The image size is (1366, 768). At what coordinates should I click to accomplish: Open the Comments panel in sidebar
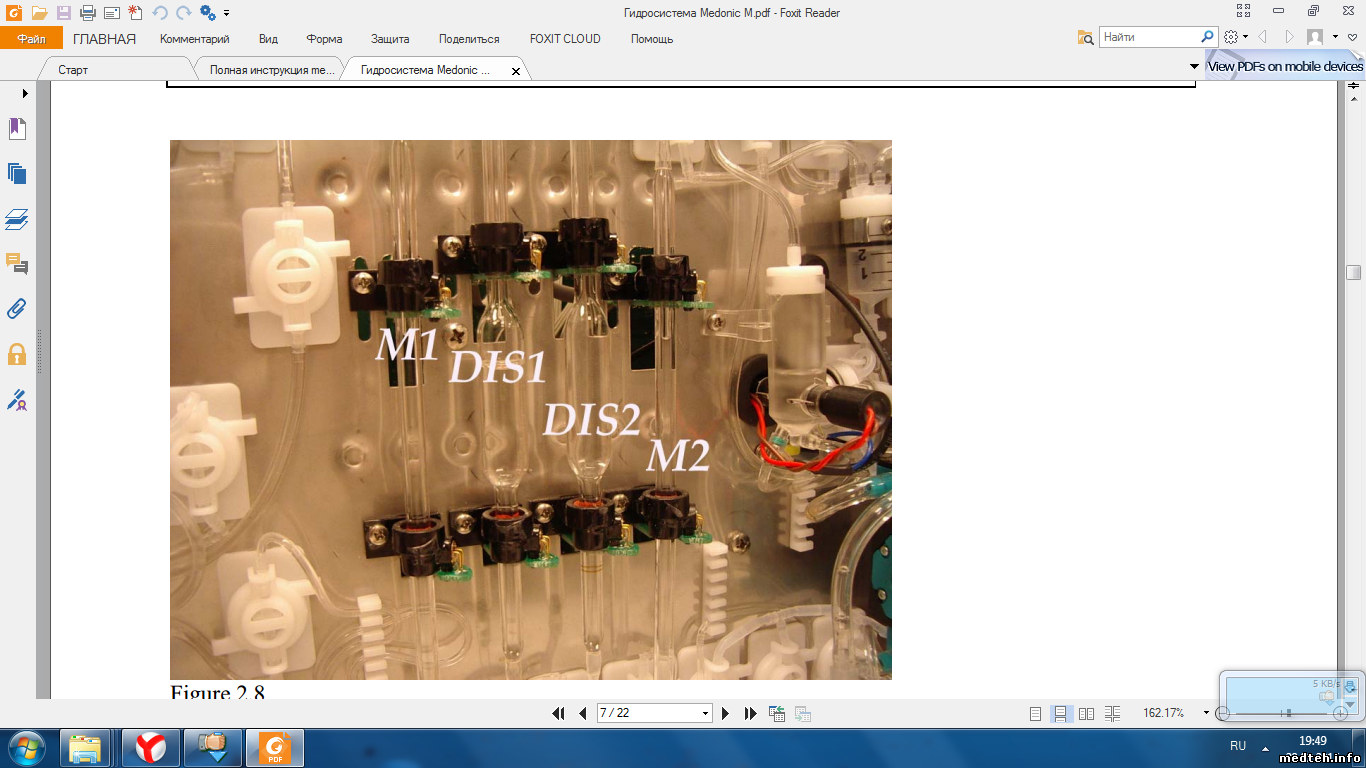coord(17,264)
